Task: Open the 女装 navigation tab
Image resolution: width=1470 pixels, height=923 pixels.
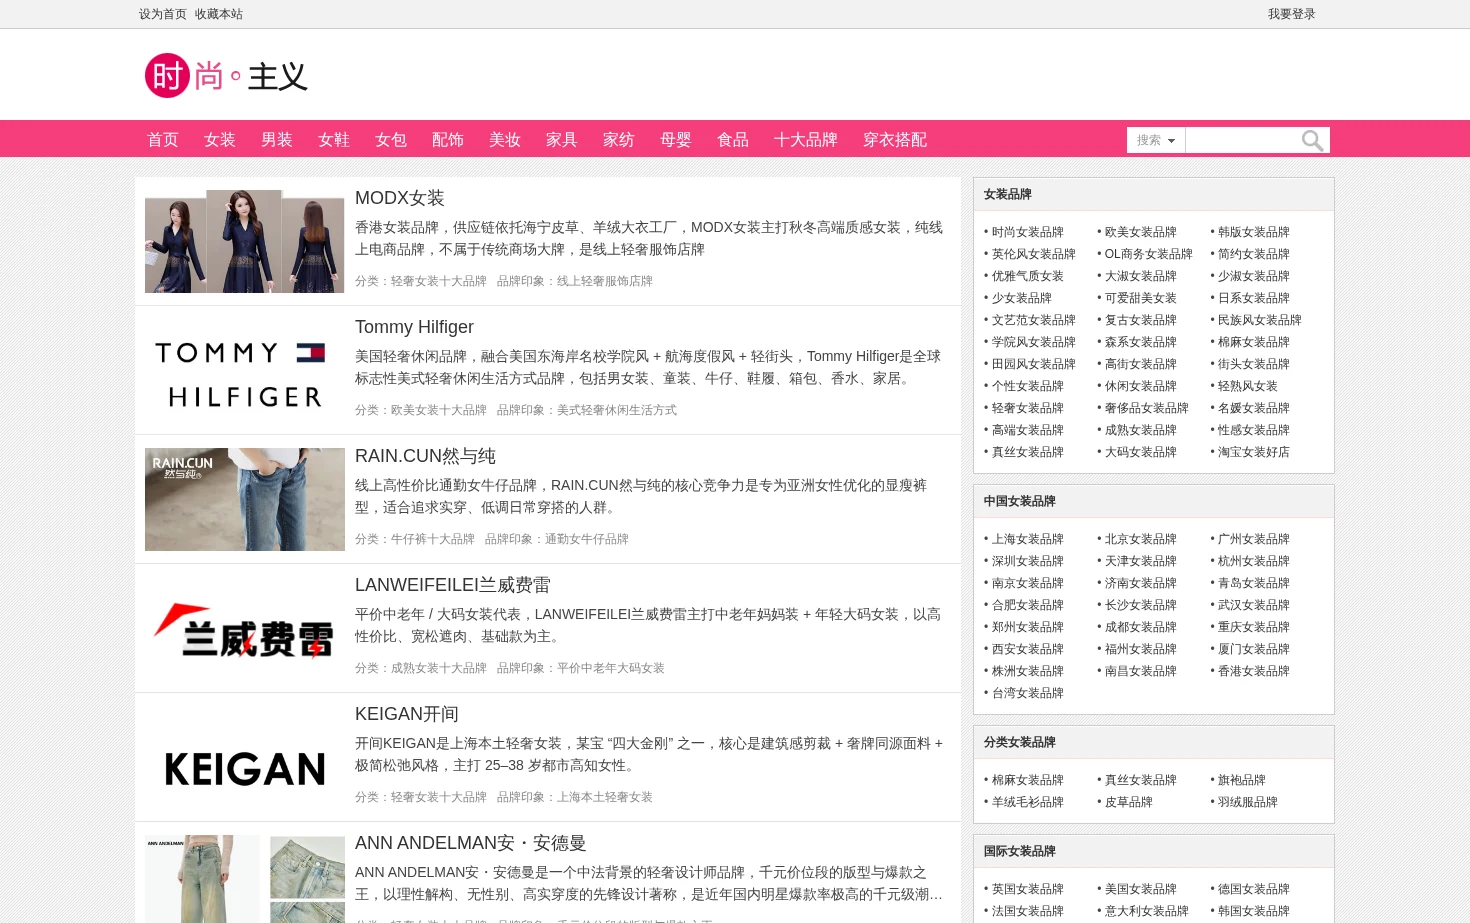Action: tap(220, 140)
